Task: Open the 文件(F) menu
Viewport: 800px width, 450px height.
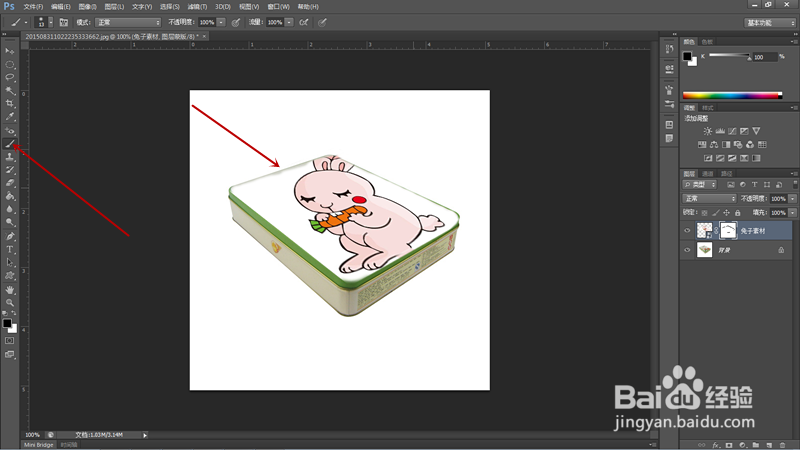Action: 33,7
